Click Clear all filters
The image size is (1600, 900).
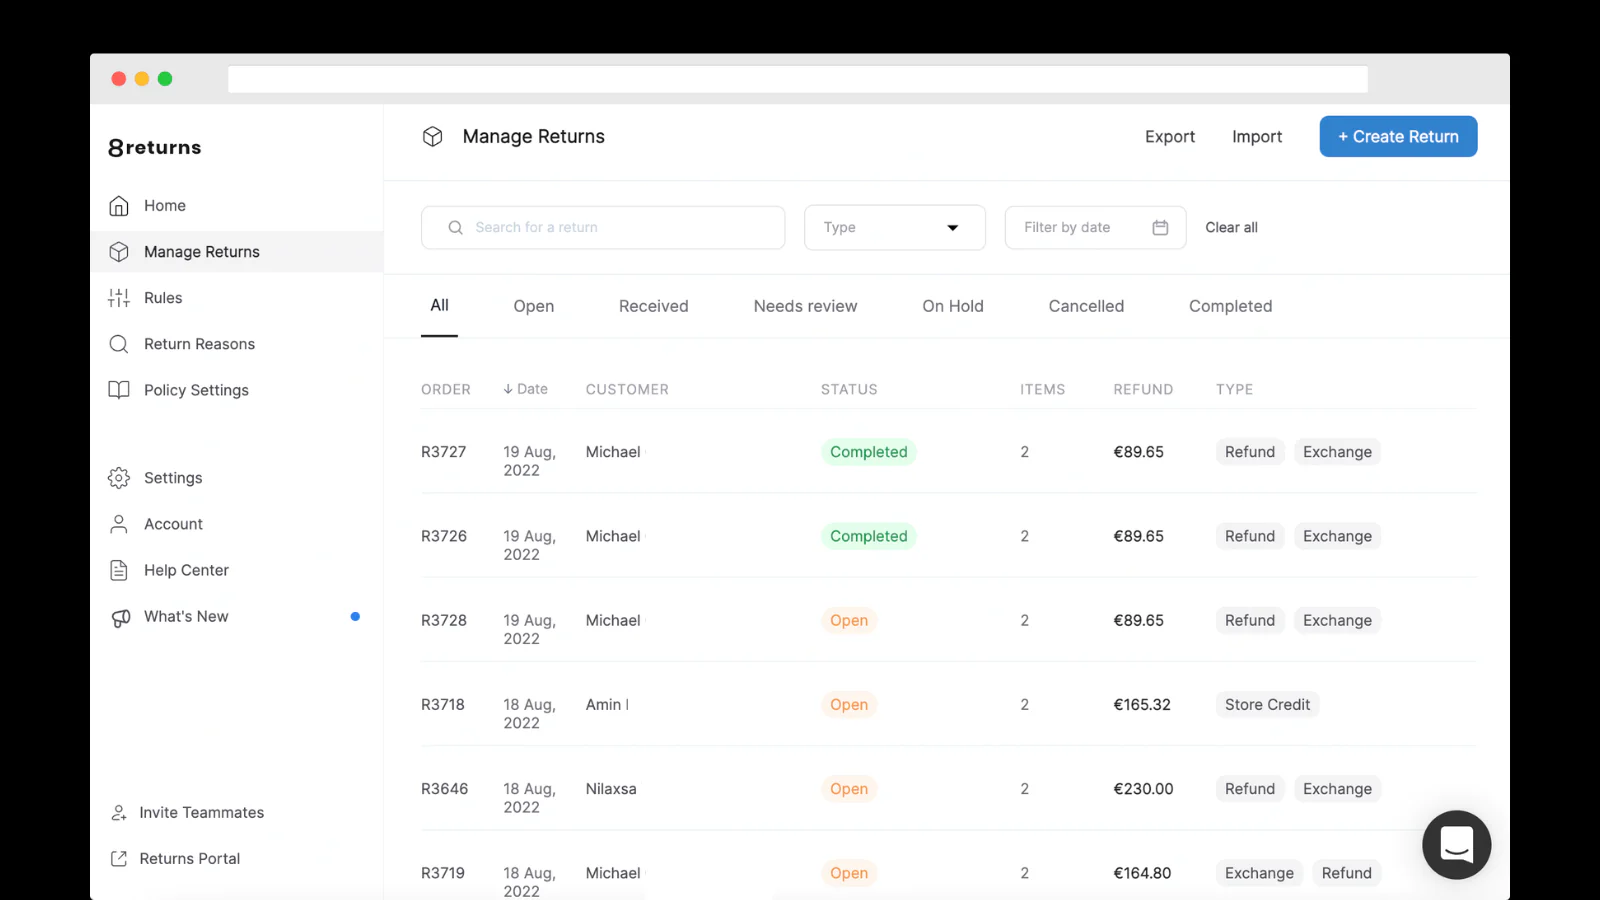1232,228
